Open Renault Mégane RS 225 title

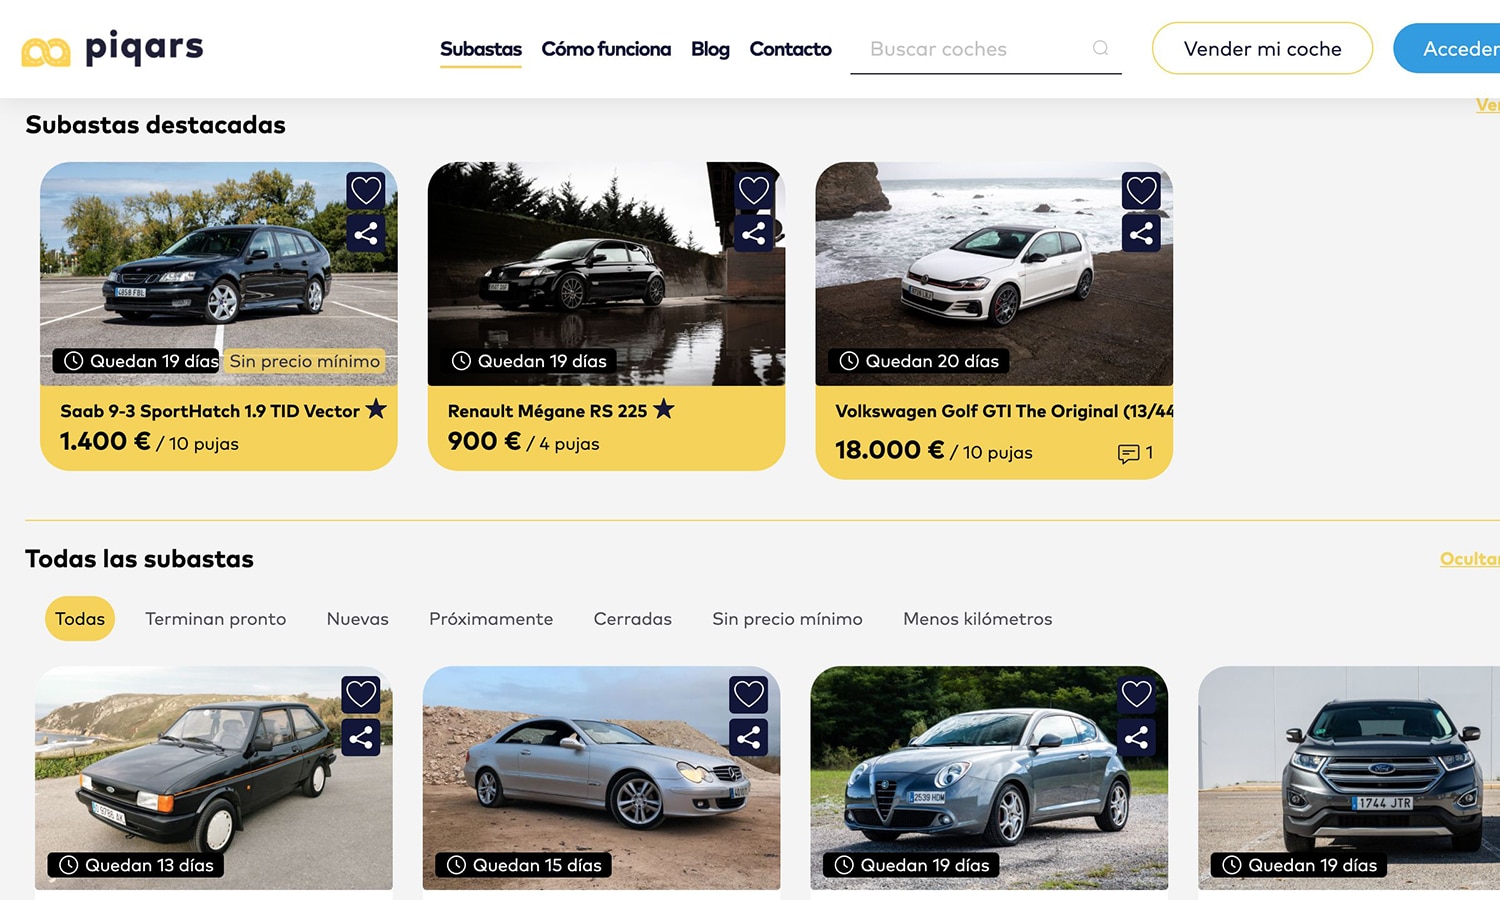click(548, 411)
